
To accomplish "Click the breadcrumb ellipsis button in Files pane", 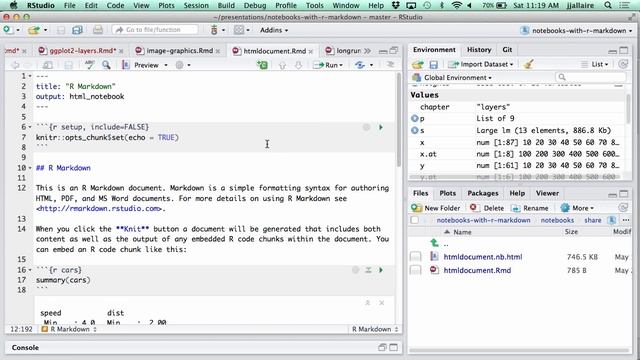I will click(x=626, y=220).
